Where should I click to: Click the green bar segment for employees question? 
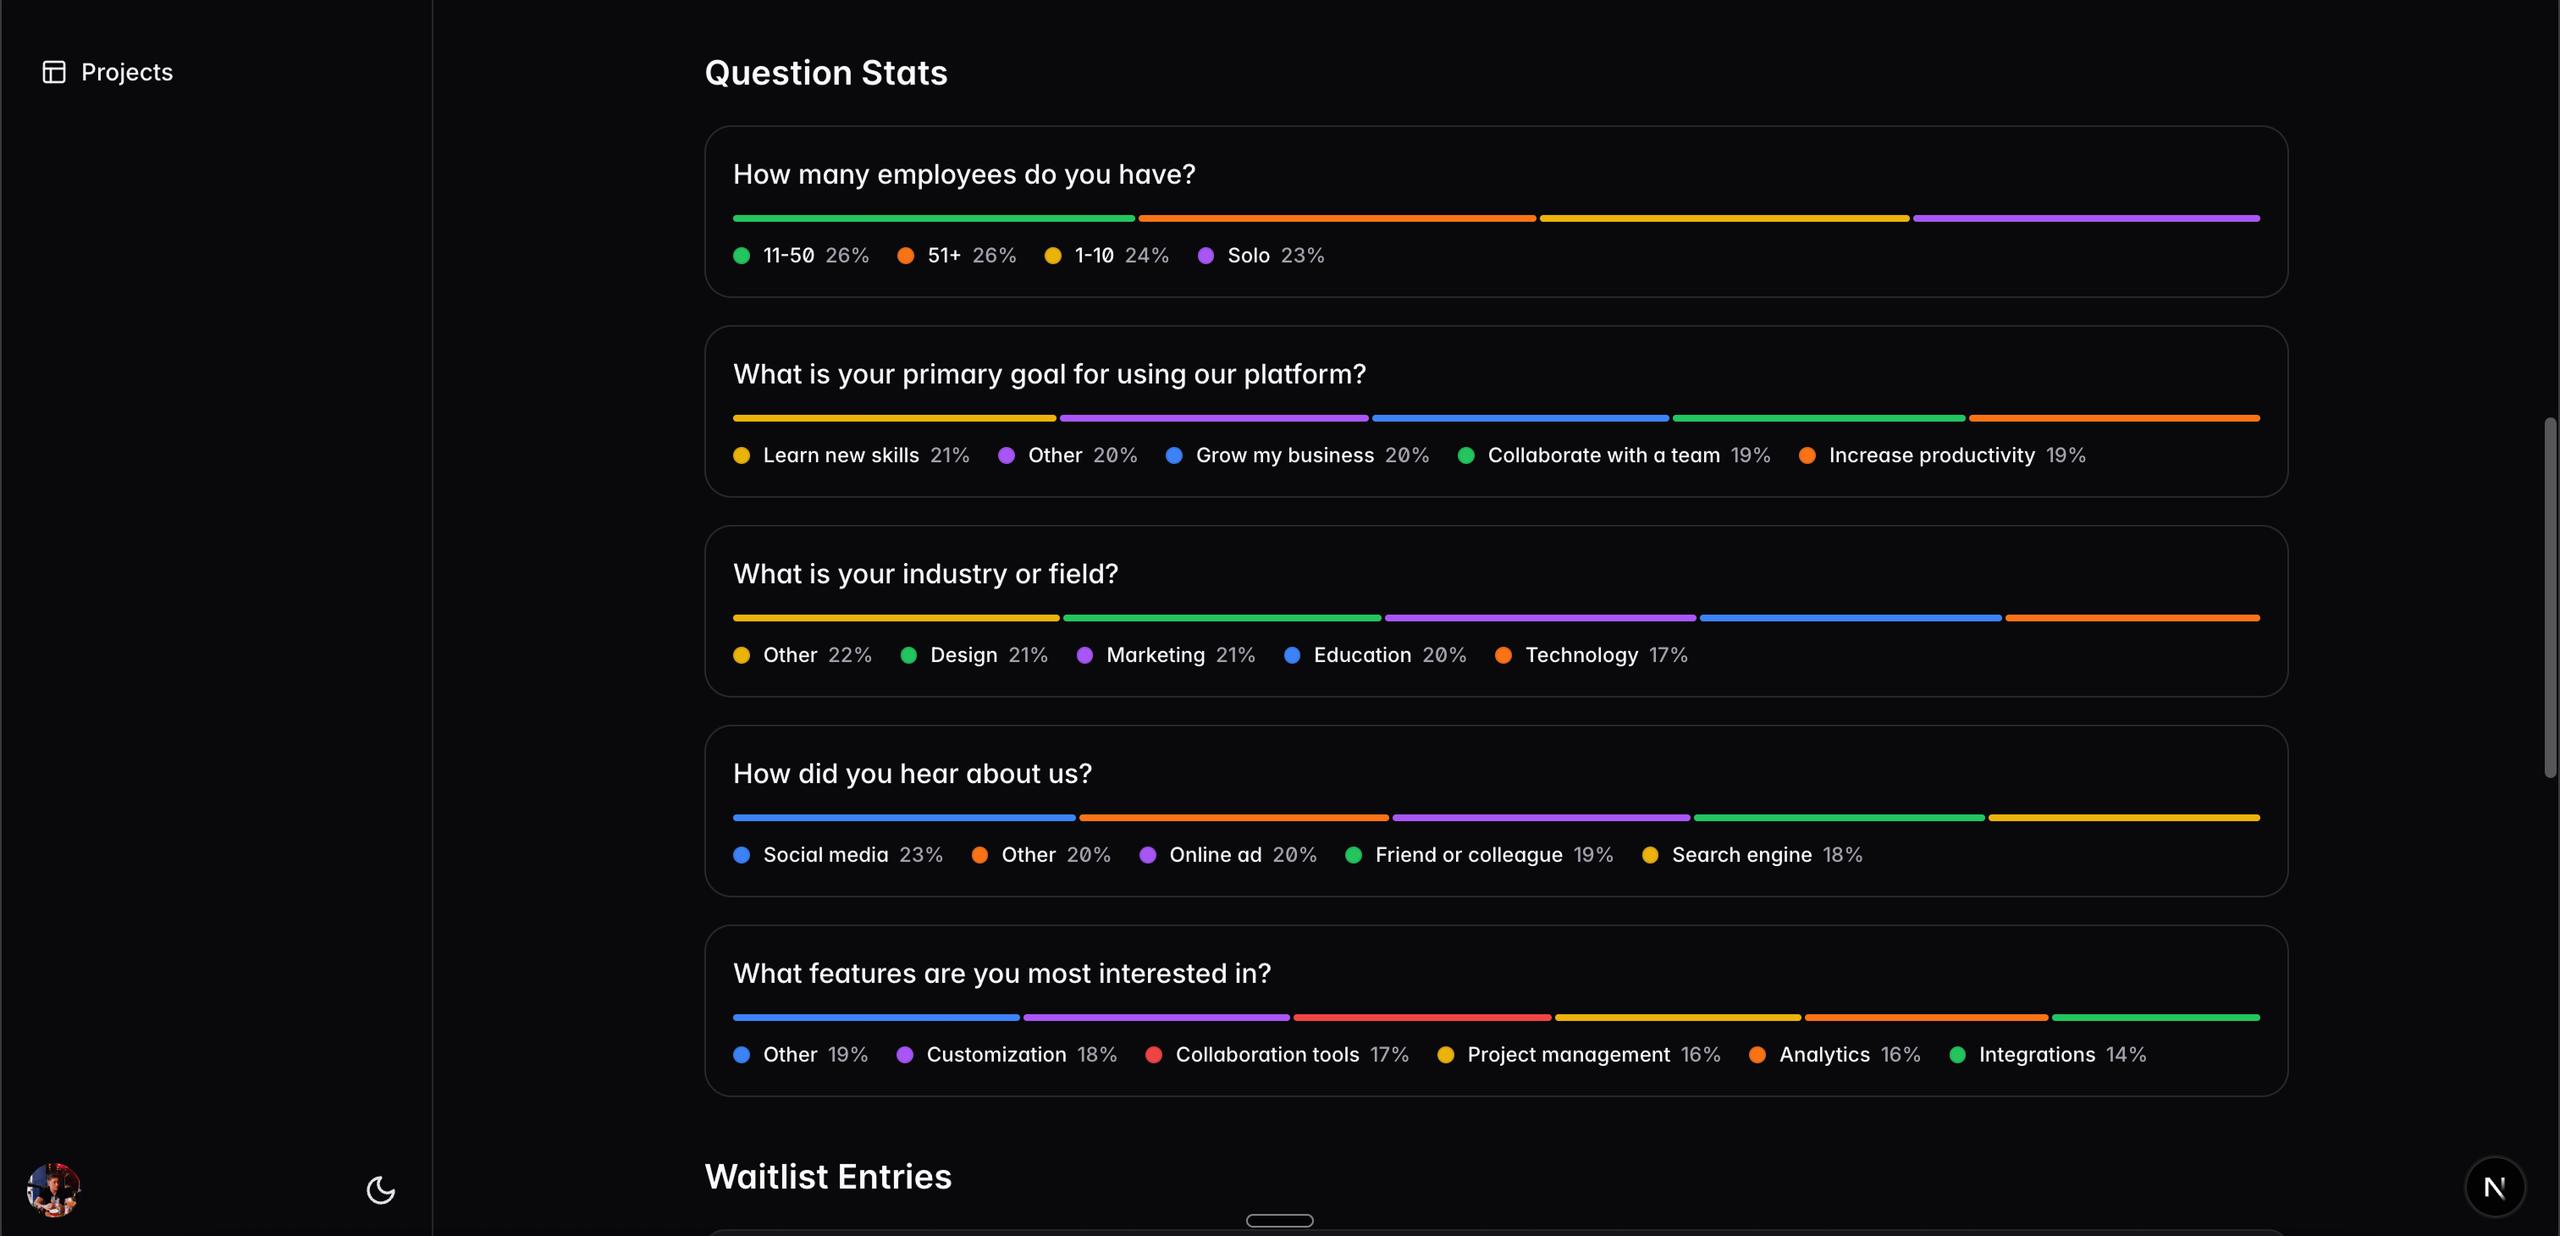[x=933, y=218]
